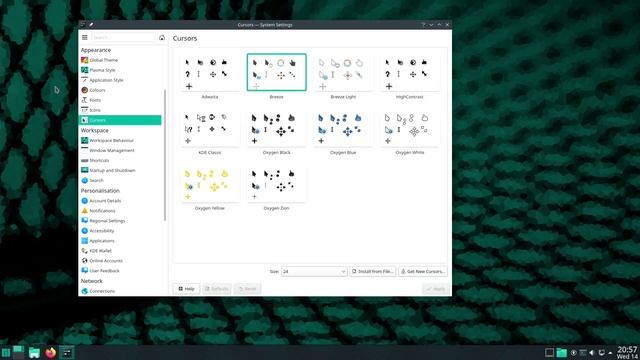This screenshot has height=360, width=640.
Task: Select Cursors in the sidebar
Action: pos(120,120)
